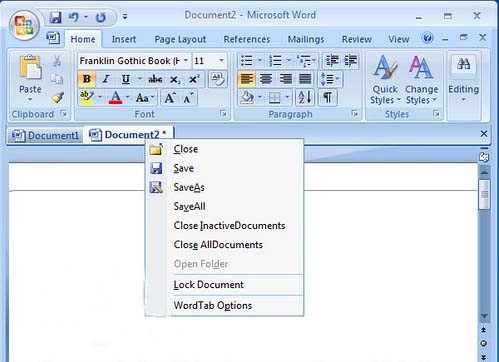Switch to the Insert ribbon tab
499x362 pixels.
124,39
